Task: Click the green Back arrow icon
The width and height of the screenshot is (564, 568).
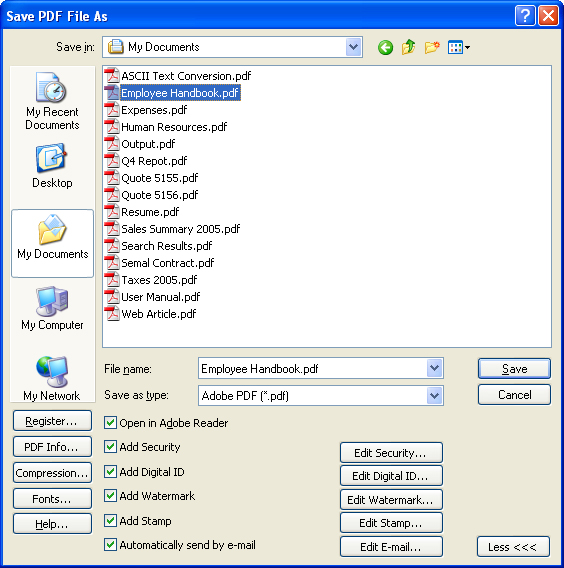Action: coord(385,47)
